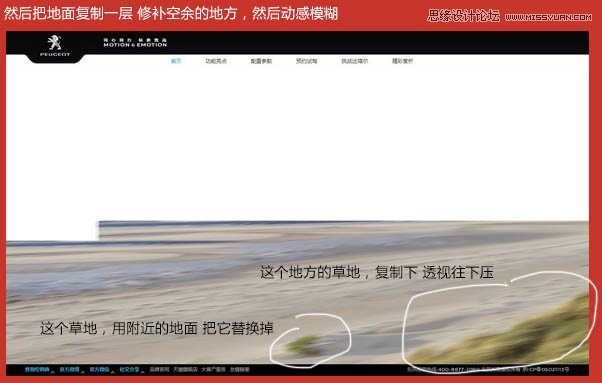Click the Peugeot lion logo

coord(55,43)
